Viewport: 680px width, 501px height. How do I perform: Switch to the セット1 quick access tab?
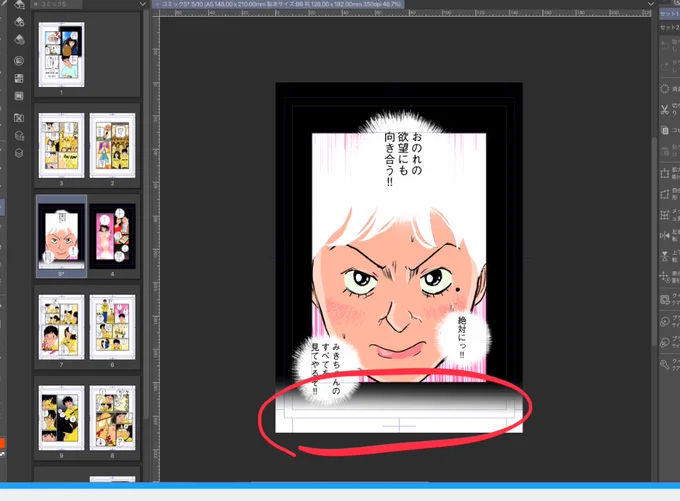click(x=670, y=14)
